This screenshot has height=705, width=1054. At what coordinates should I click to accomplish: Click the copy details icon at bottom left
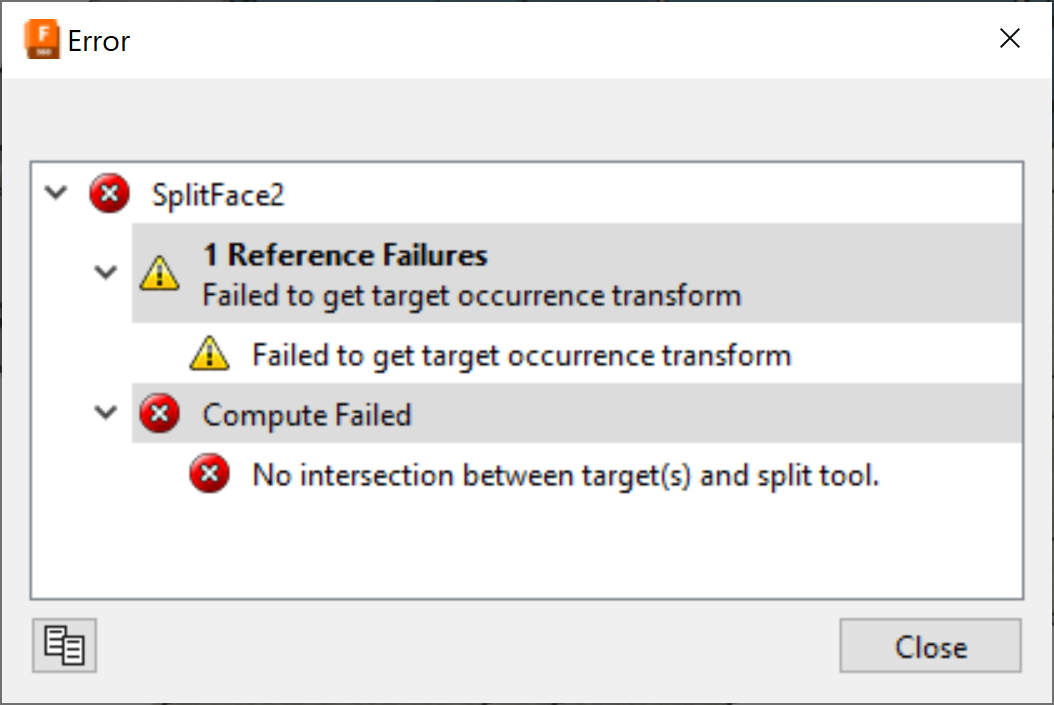pos(64,645)
